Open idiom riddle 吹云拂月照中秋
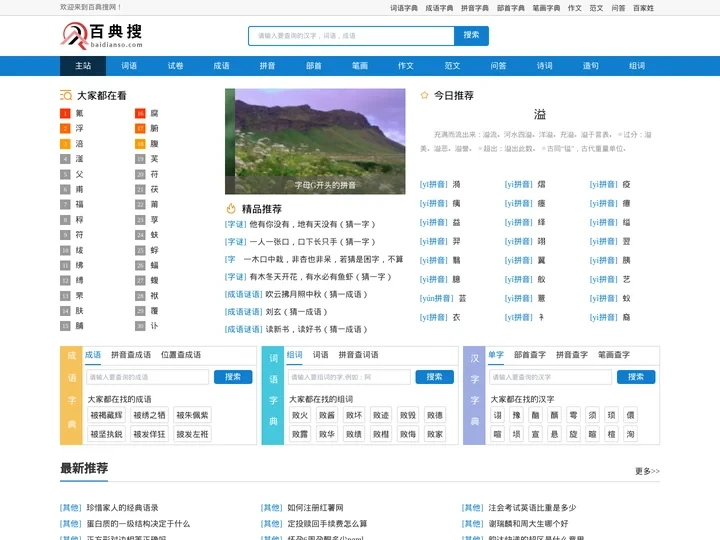The width and height of the screenshot is (720, 540). click(316, 294)
